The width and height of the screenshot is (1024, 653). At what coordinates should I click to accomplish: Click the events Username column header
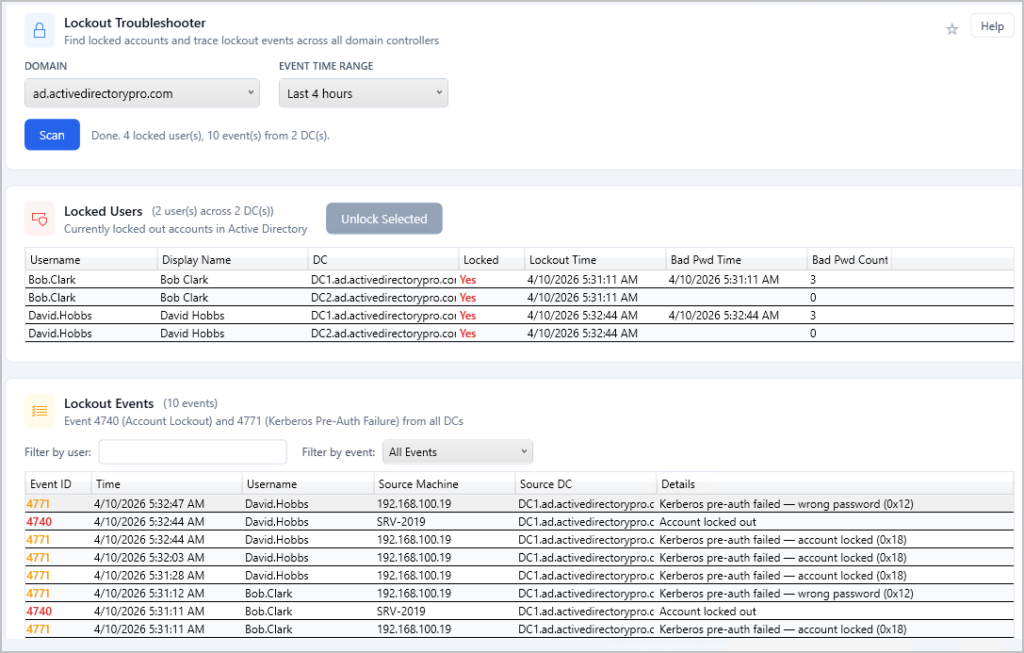point(308,484)
